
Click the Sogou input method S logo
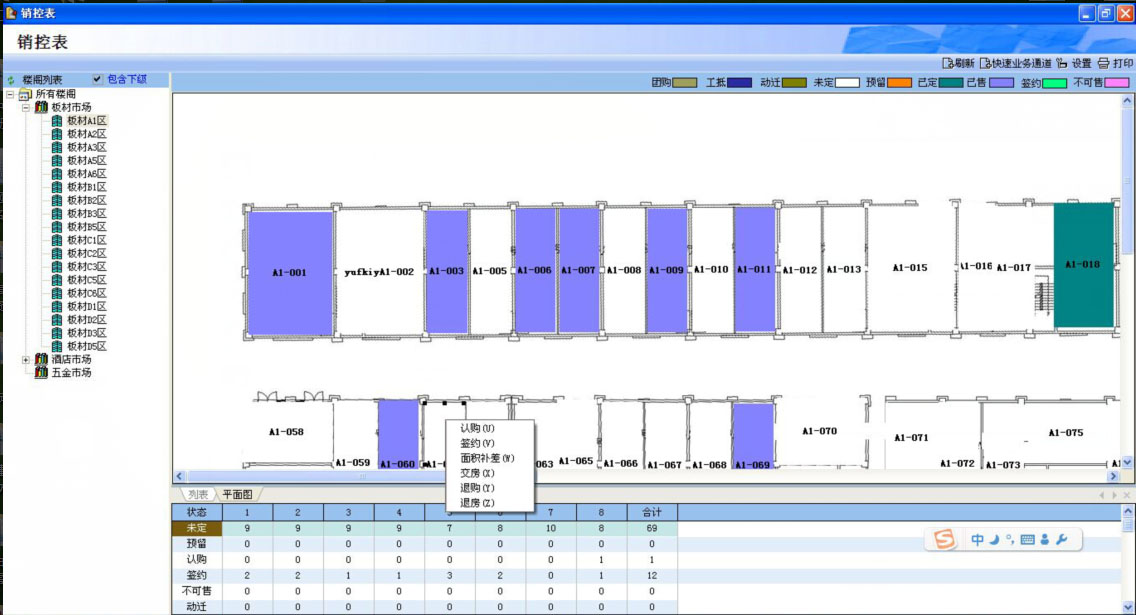pos(944,540)
